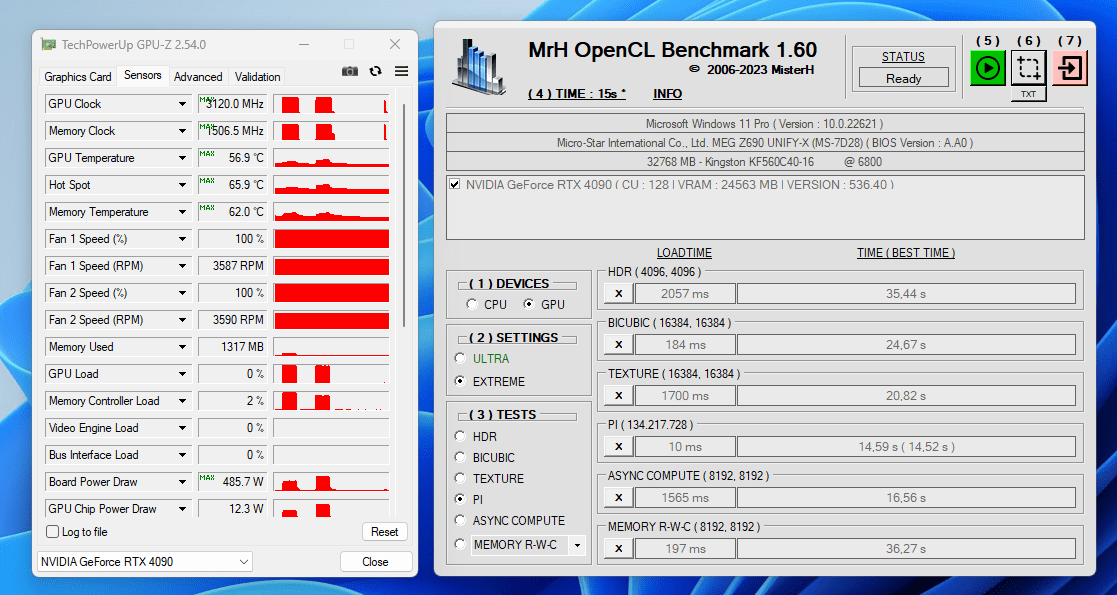Select the BICUBIC test radio button
The image size is (1117, 595).
(460, 457)
